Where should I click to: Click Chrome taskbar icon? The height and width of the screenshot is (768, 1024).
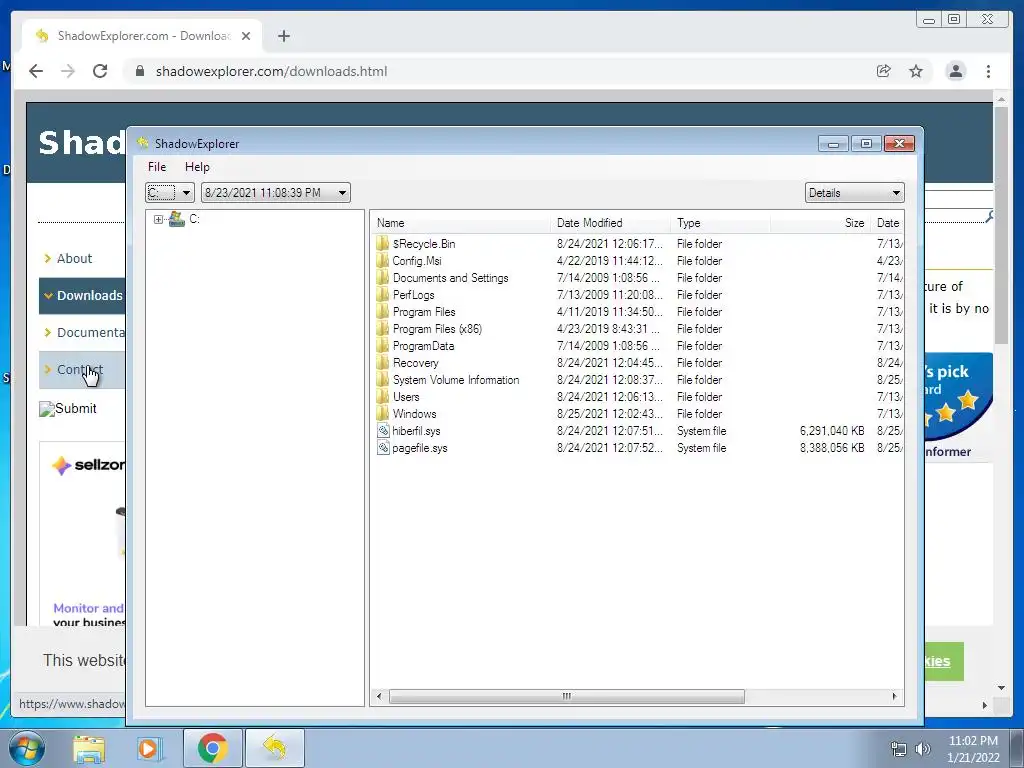pyautogui.click(x=212, y=748)
